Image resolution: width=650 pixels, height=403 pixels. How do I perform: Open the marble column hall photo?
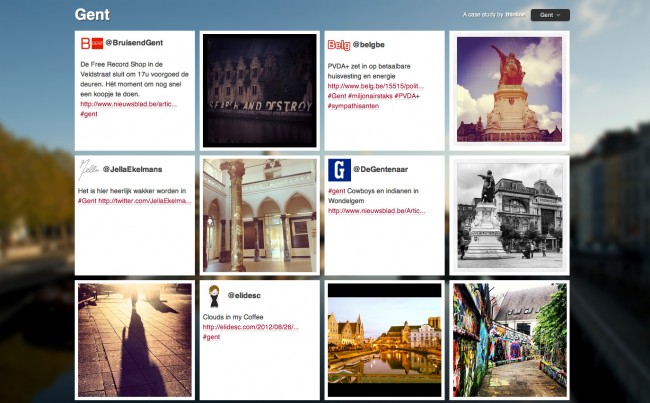click(260, 215)
